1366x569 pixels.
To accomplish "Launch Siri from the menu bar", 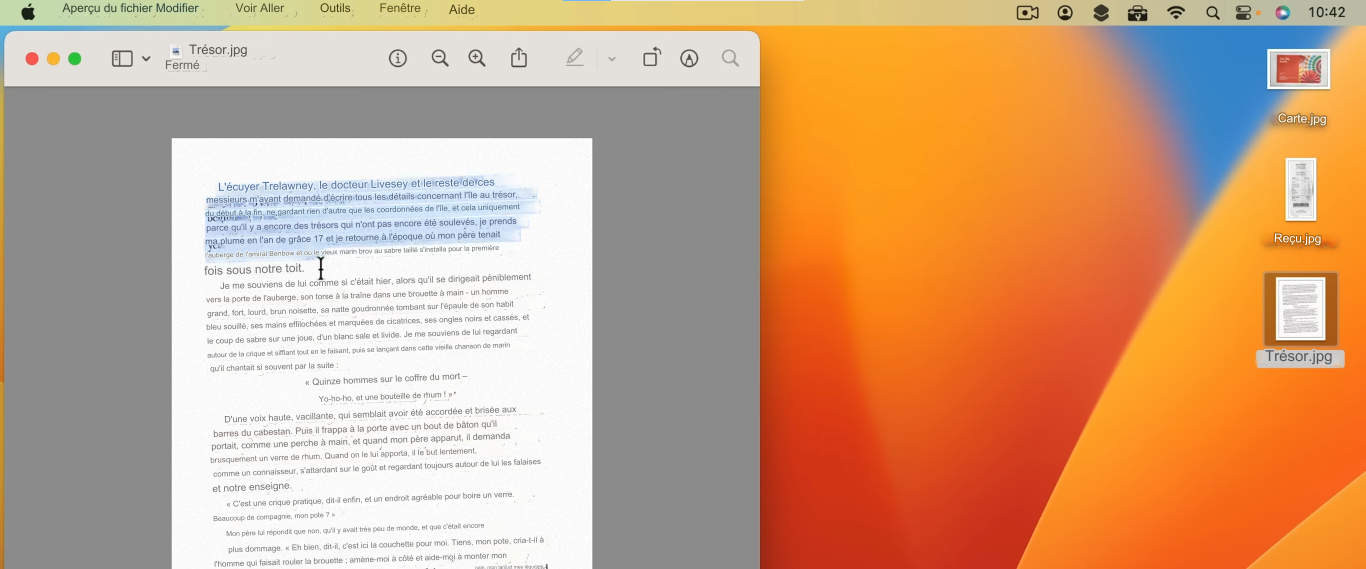I will coord(1283,13).
